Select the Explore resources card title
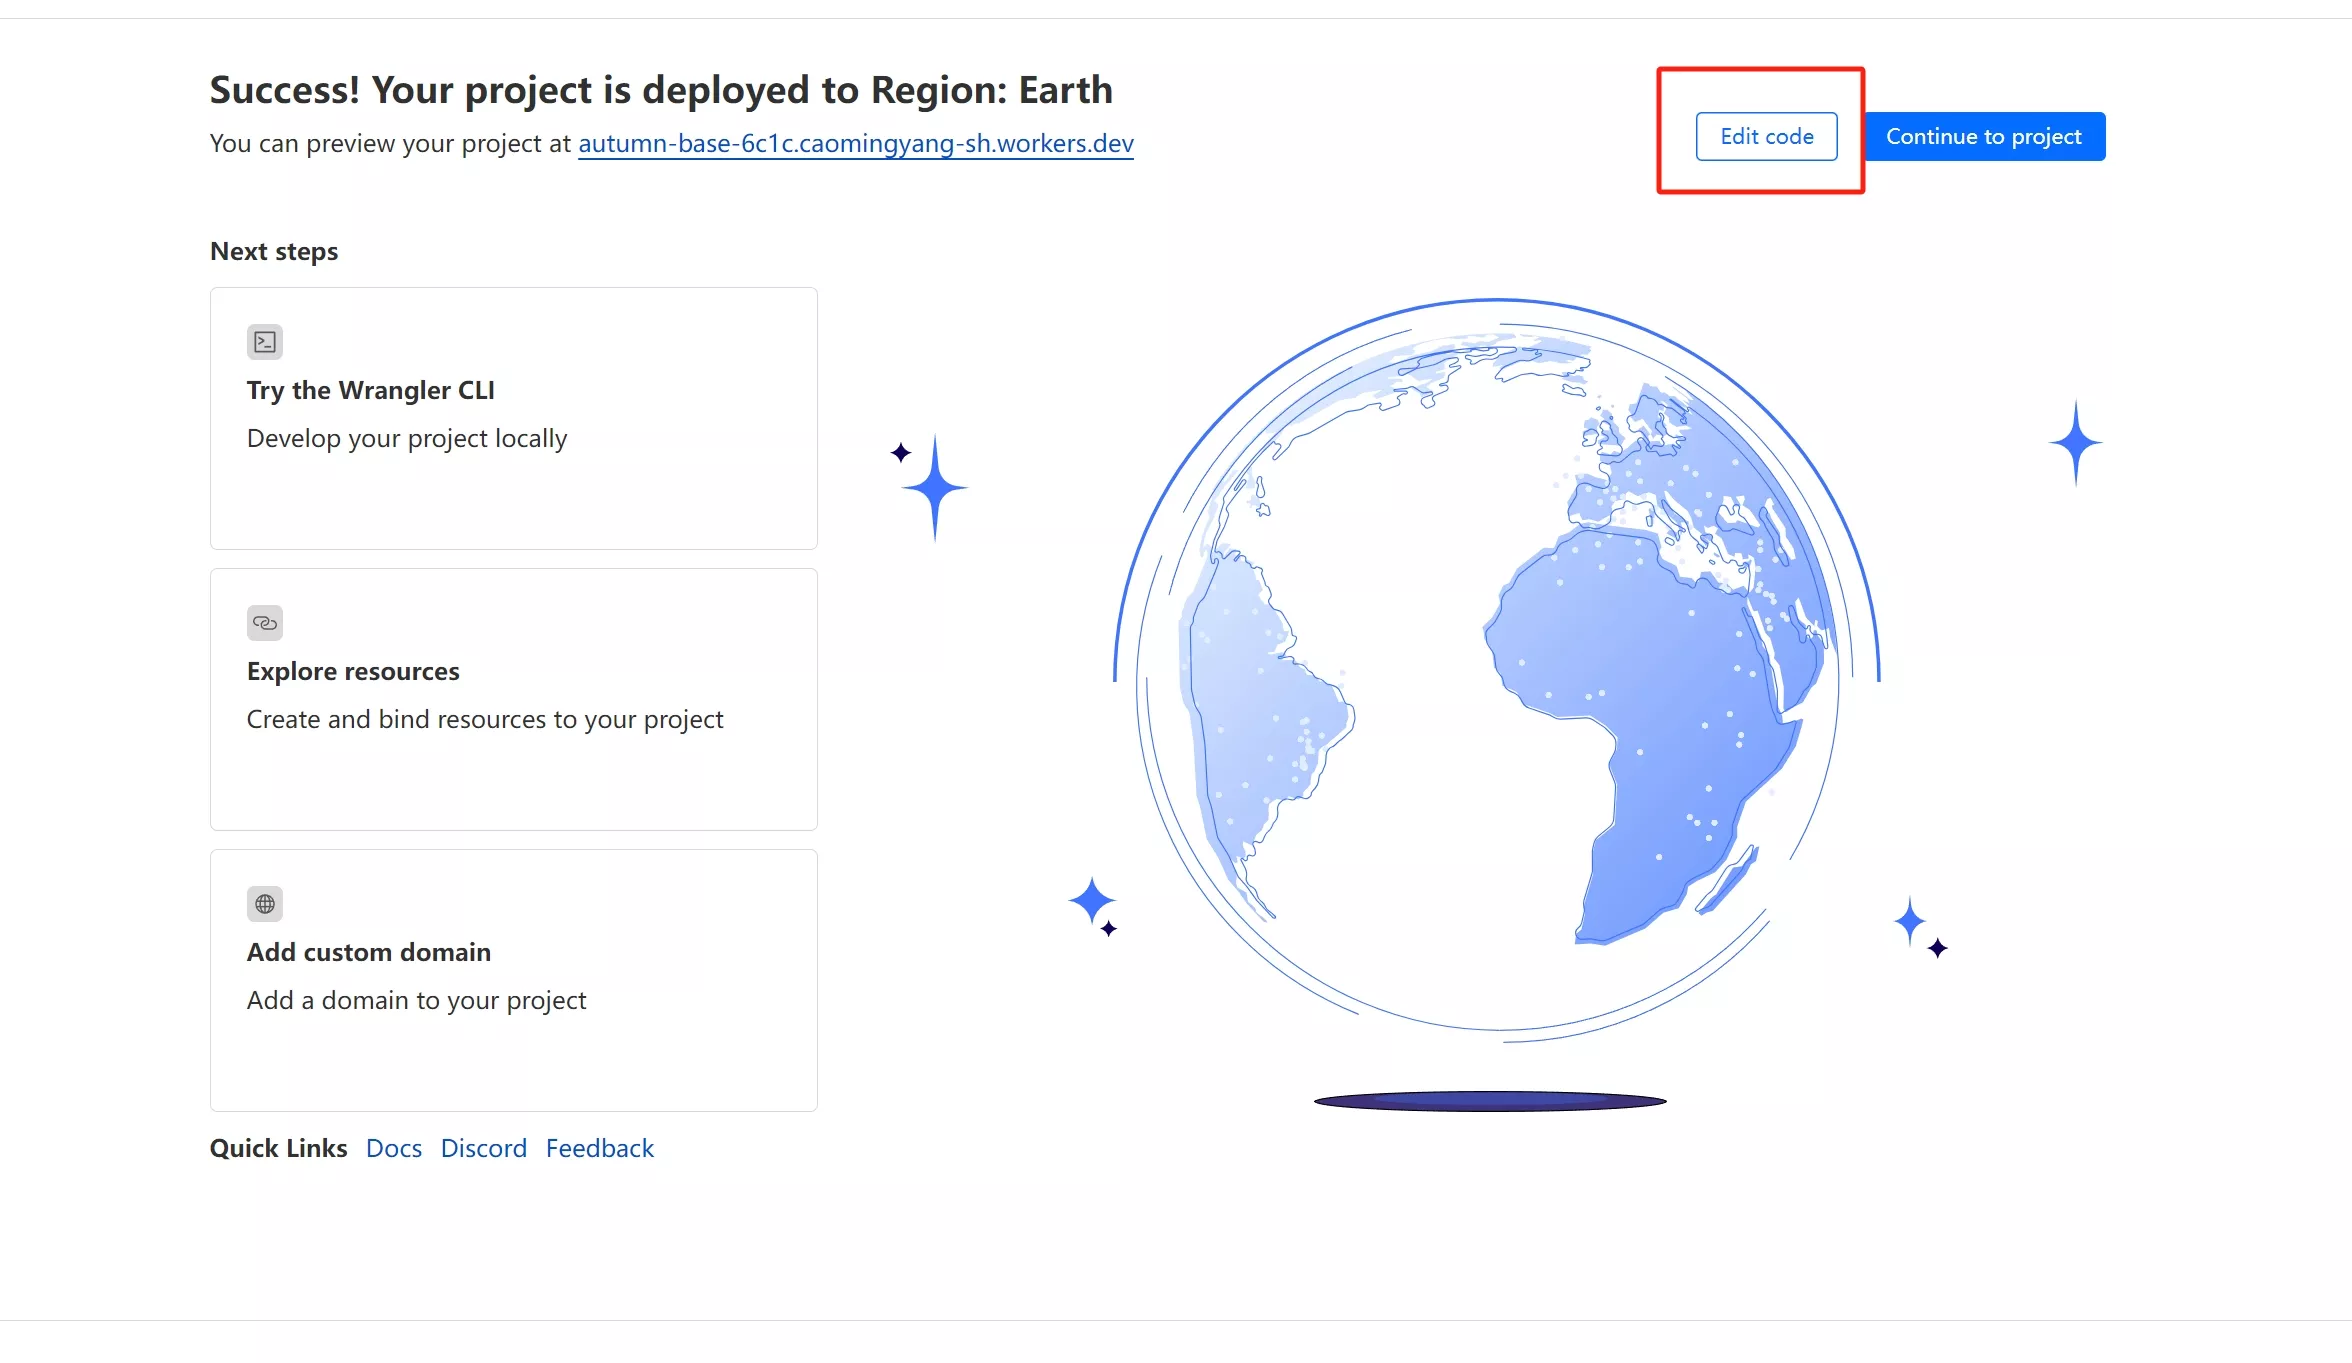The image size is (2352, 1363). click(353, 671)
